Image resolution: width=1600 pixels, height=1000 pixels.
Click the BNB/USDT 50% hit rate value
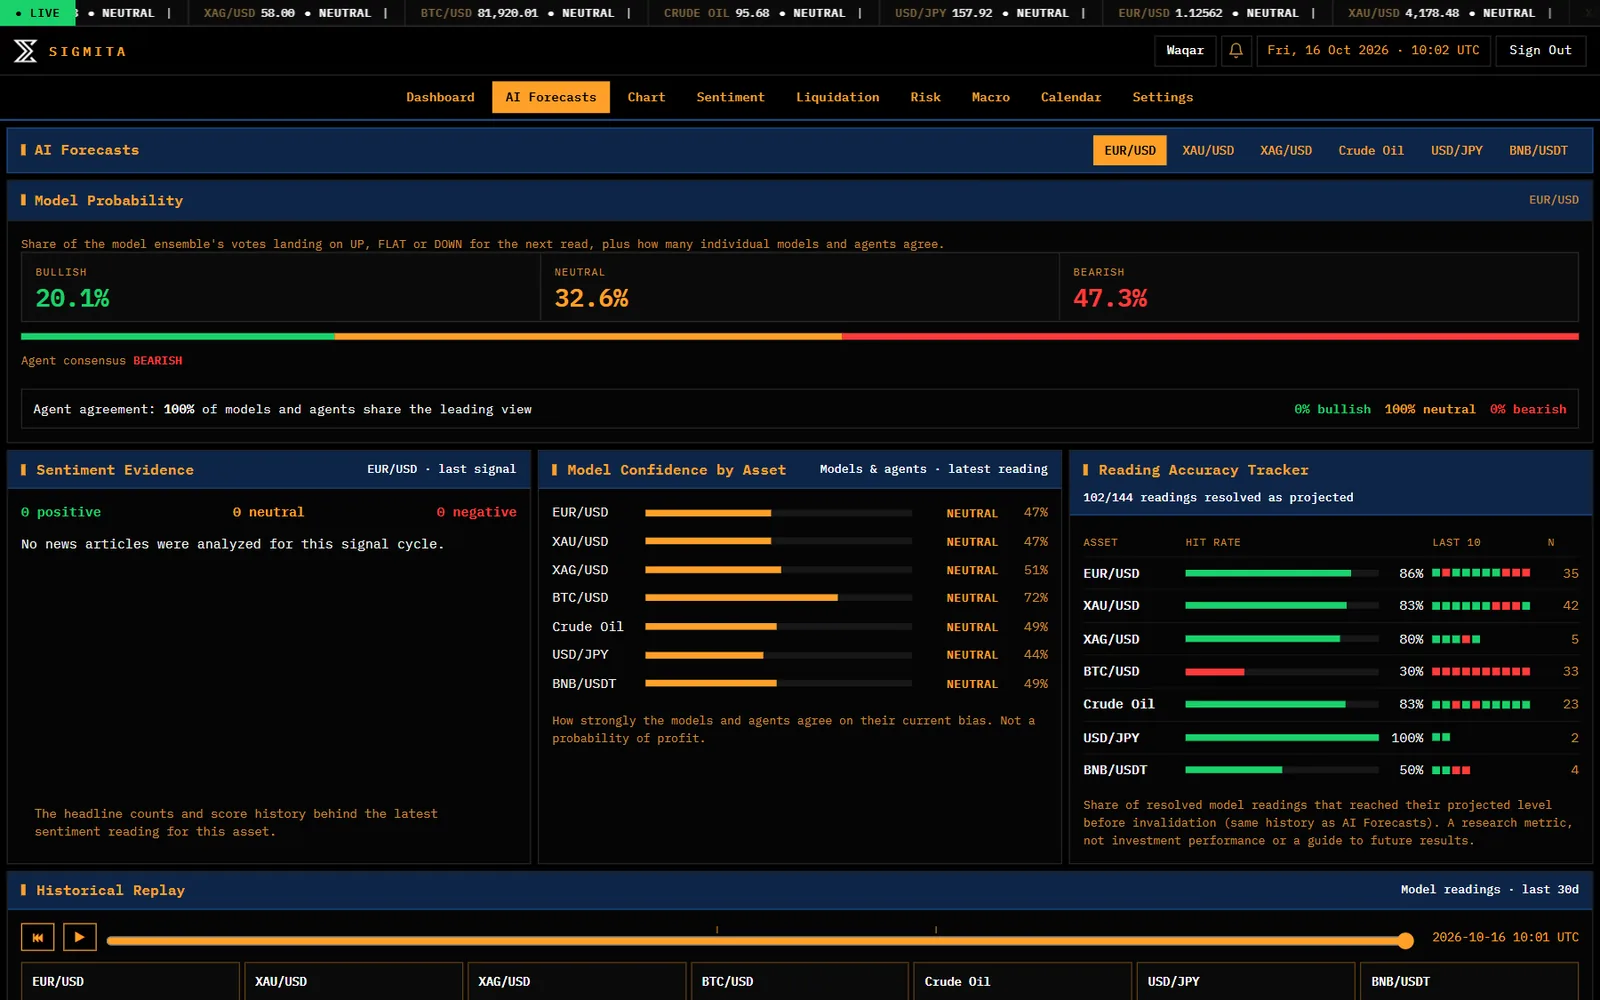(x=1411, y=770)
